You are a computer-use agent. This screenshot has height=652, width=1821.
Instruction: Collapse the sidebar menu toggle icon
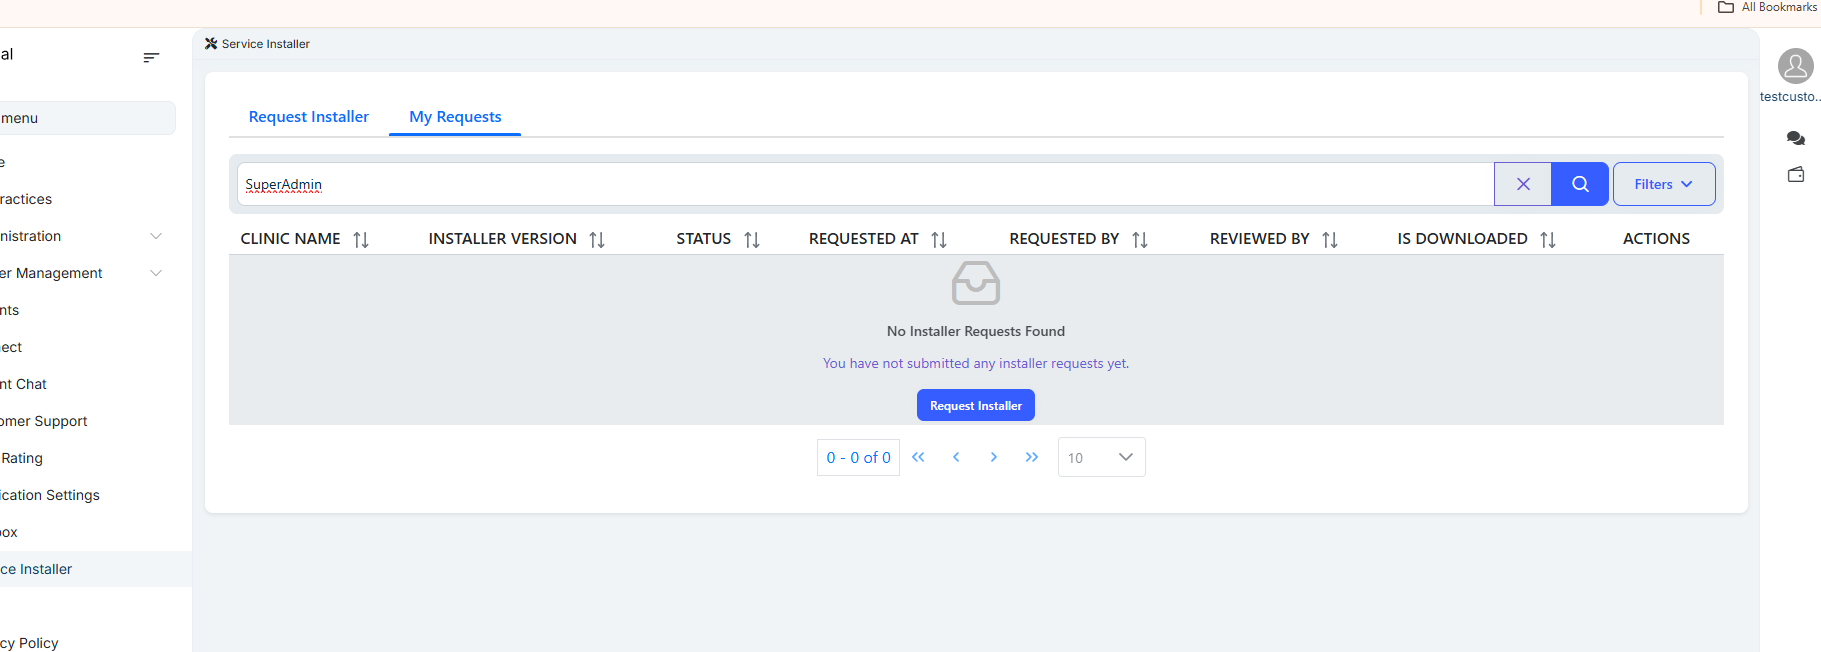pyautogui.click(x=151, y=58)
